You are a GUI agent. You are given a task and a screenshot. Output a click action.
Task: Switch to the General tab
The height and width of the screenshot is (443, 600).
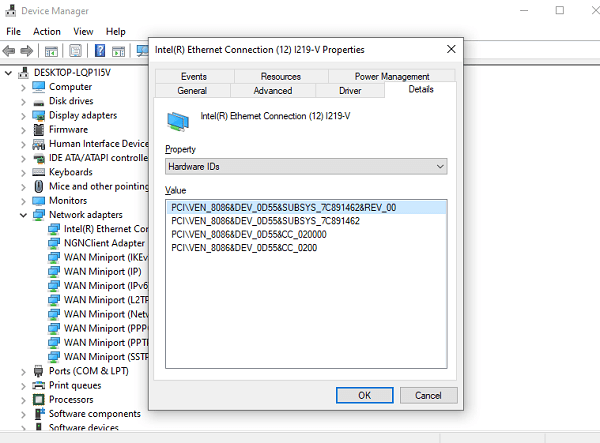(x=192, y=91)
